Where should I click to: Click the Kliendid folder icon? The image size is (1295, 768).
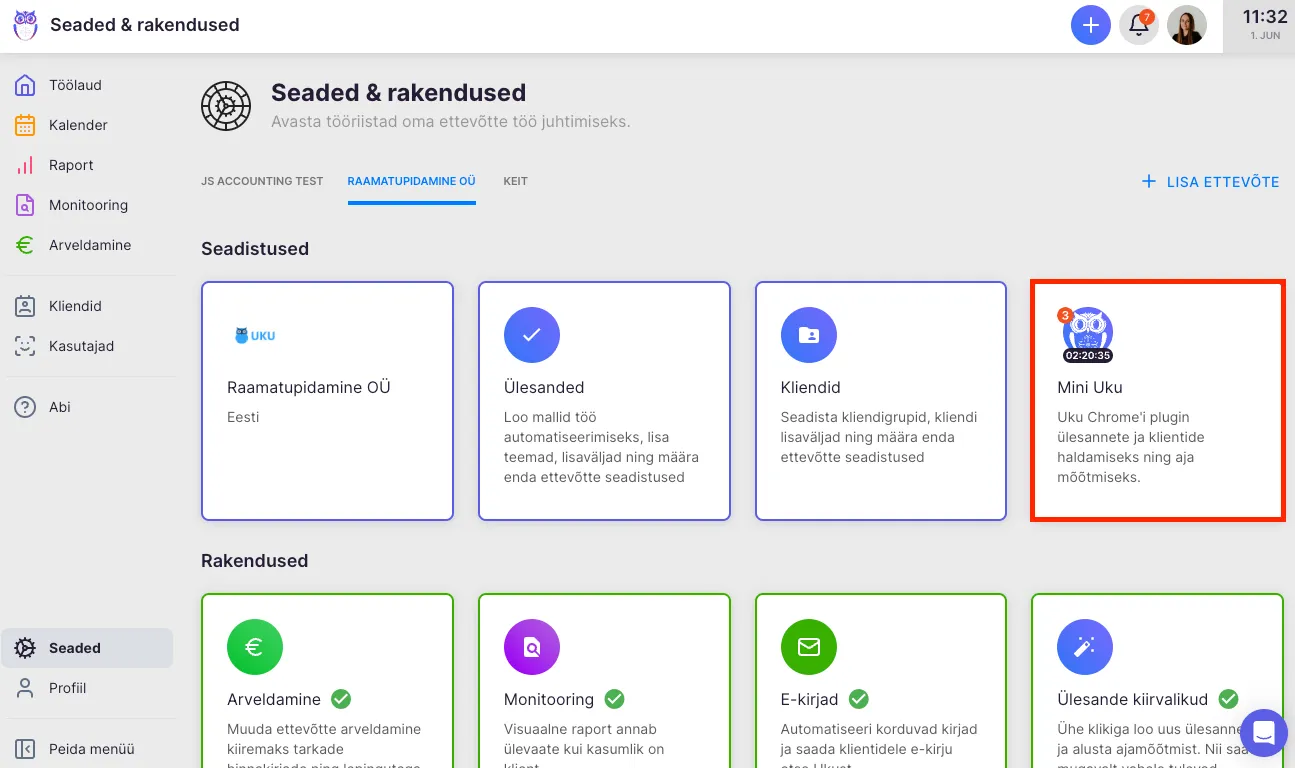point(808,335)
